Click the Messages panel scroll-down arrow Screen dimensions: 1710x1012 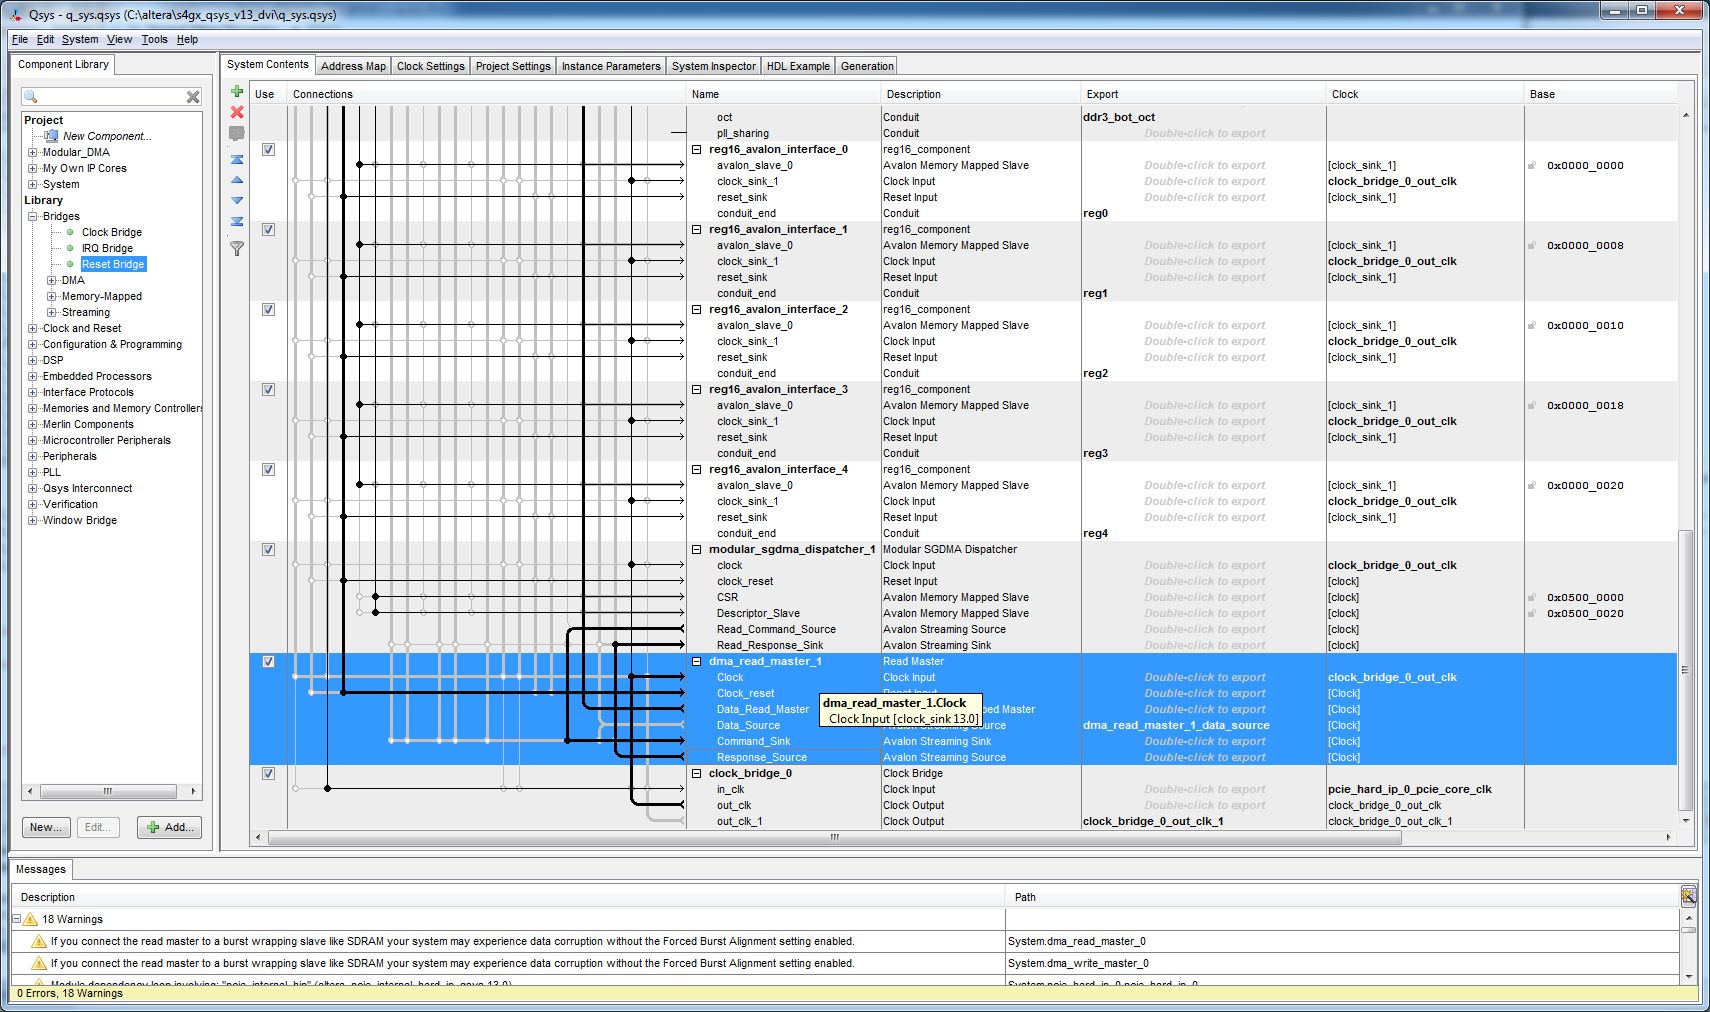(x=1688, y=977)
